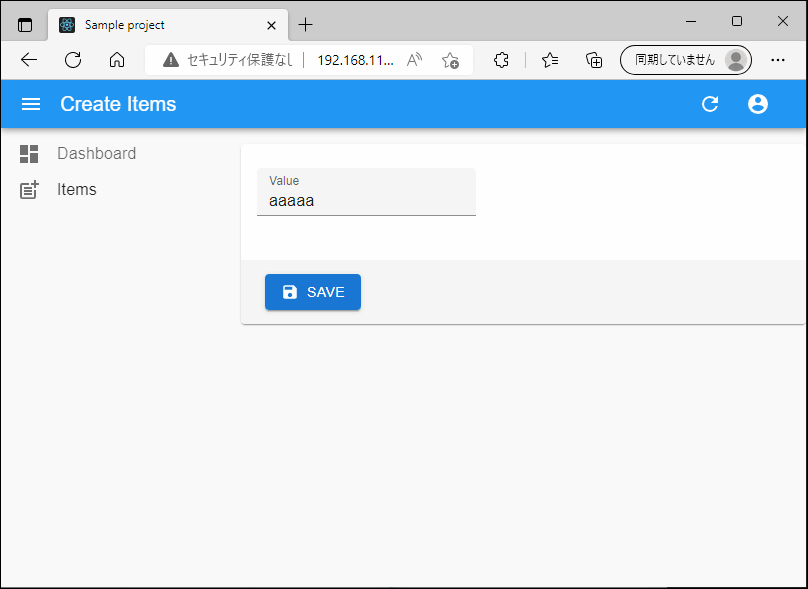Open the collections icon in browser toolbar
The width and height of the screenshot is (808, 589).
pos(594,60)
